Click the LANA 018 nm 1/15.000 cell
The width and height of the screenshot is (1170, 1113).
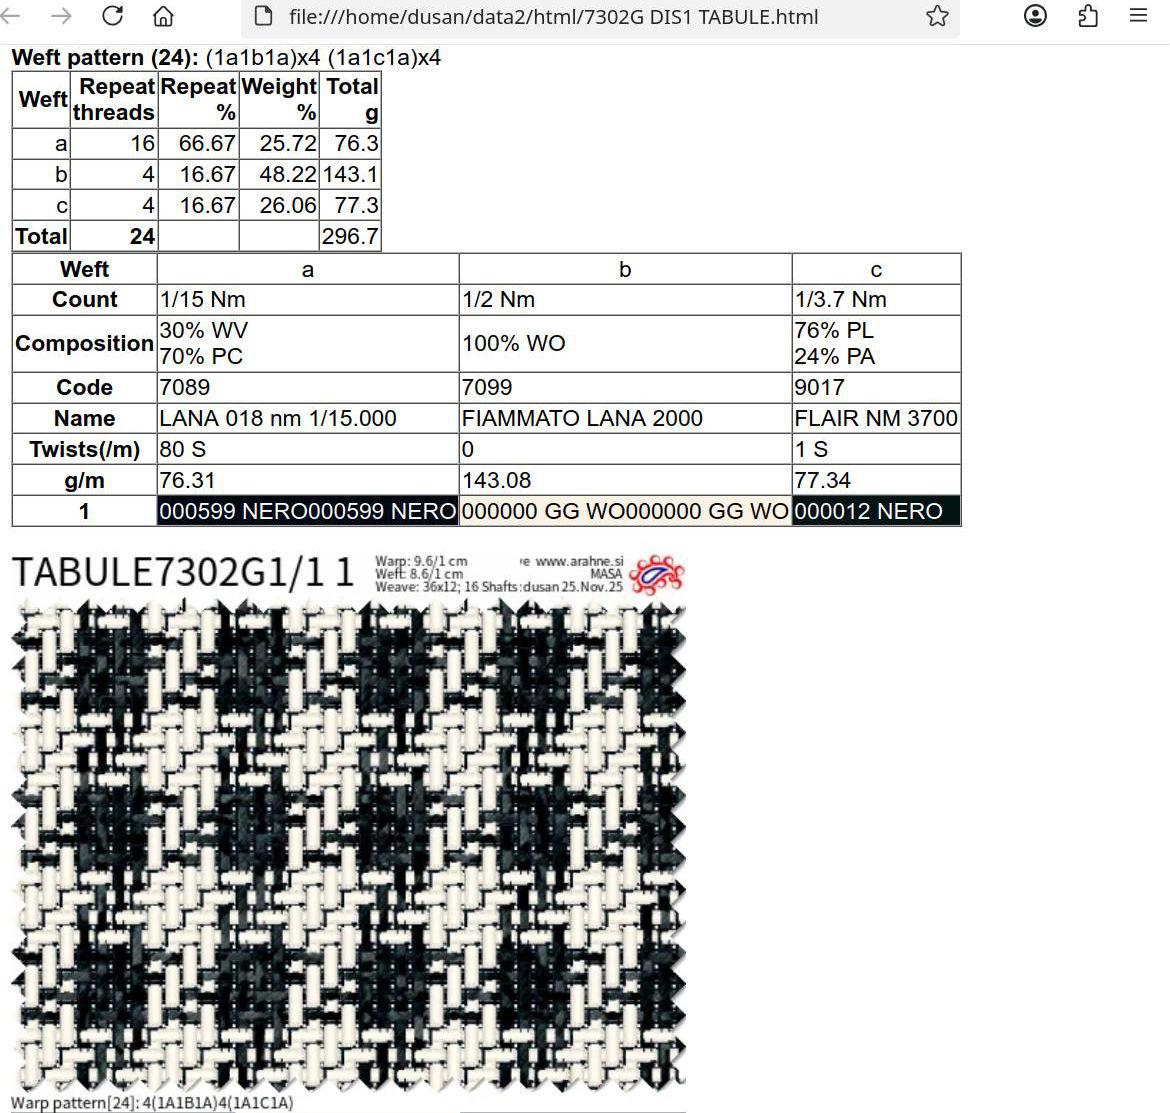[278, 418]
